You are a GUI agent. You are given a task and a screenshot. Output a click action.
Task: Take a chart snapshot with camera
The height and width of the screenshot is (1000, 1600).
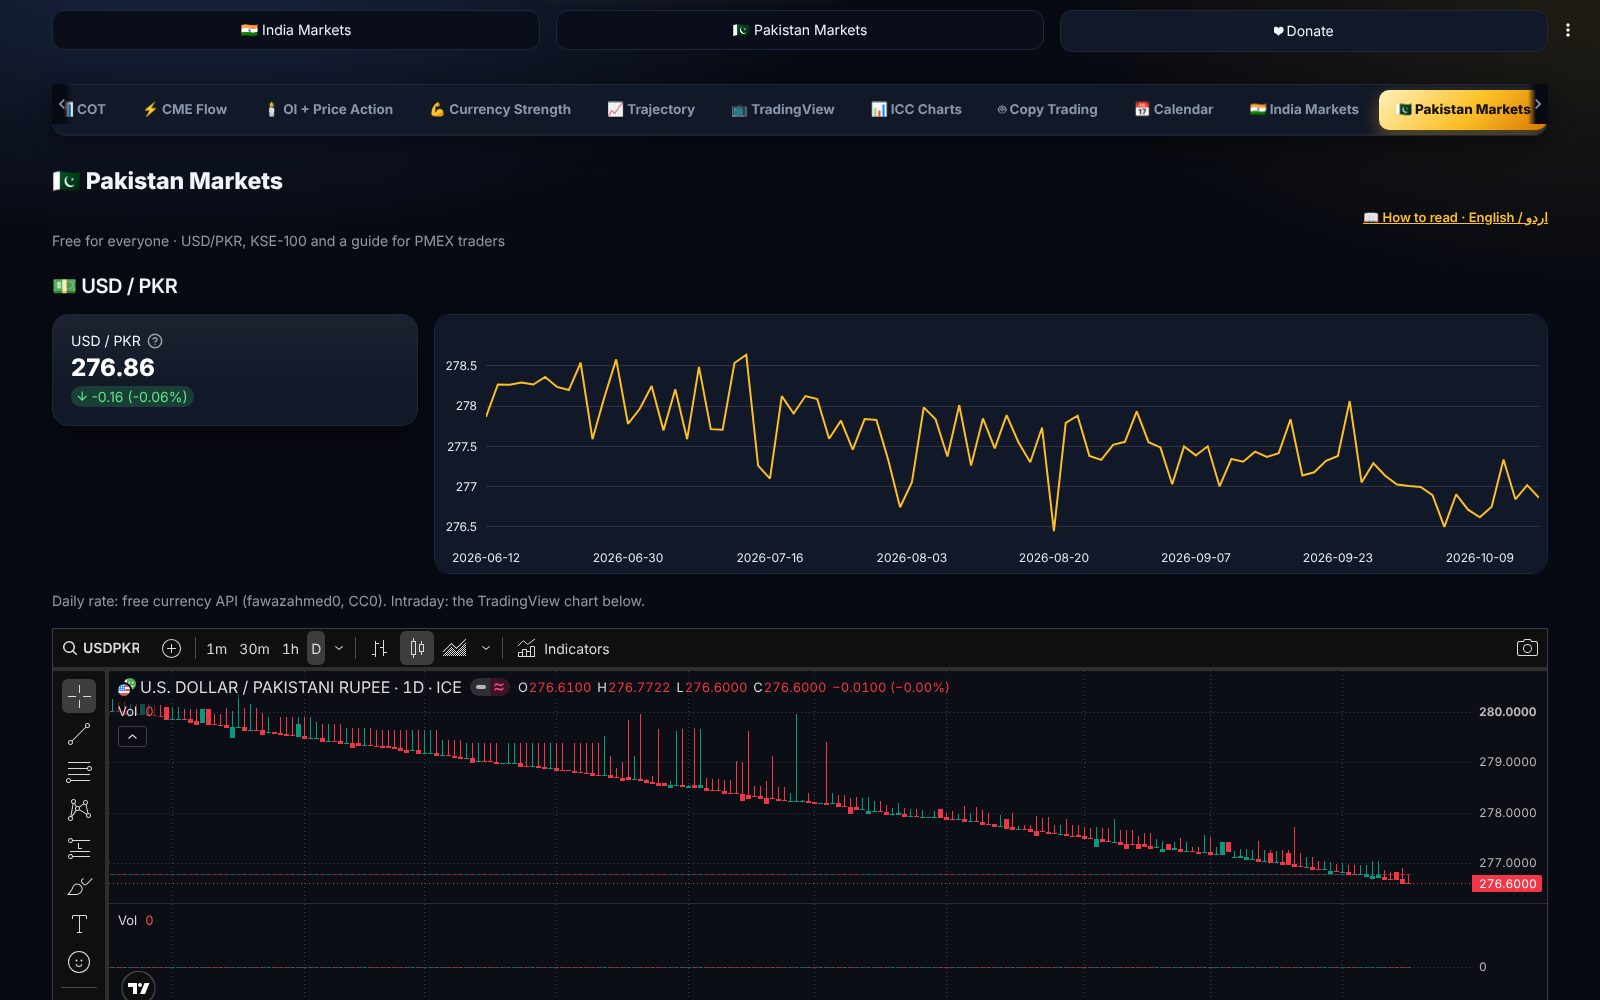click(1527, 648)
